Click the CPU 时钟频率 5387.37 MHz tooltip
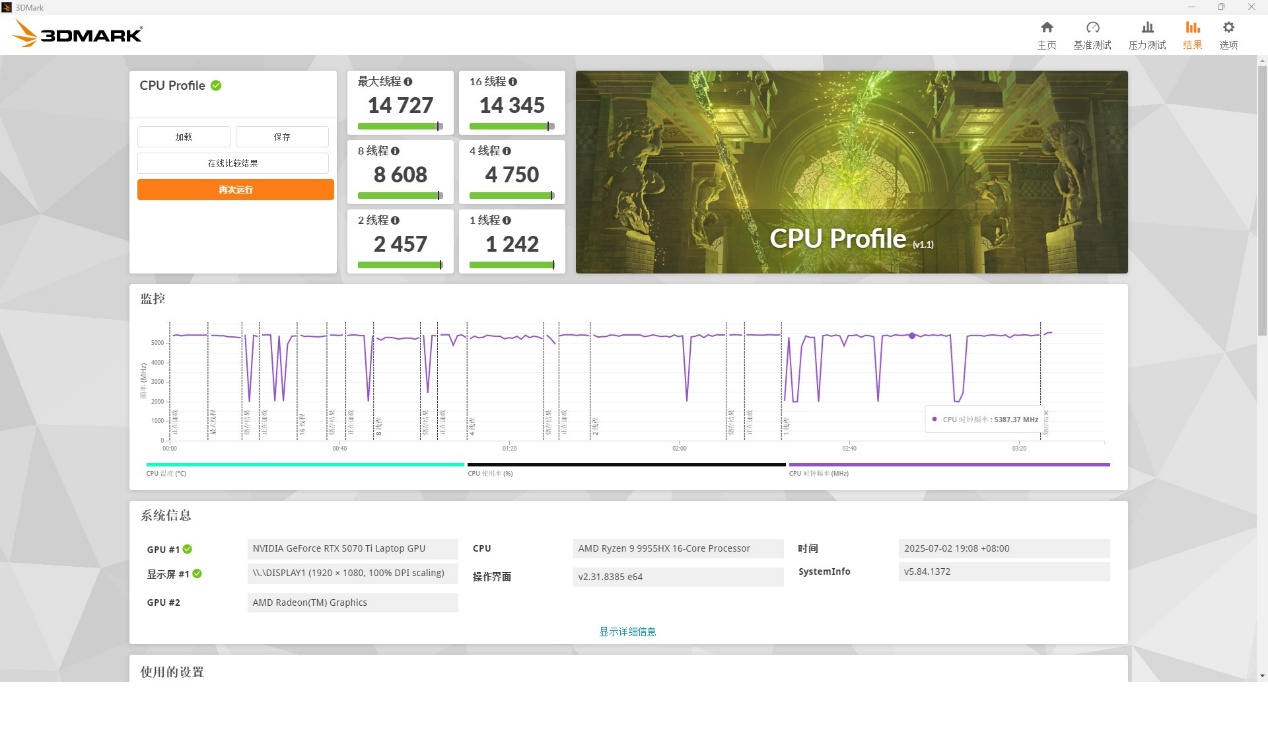 983,420
